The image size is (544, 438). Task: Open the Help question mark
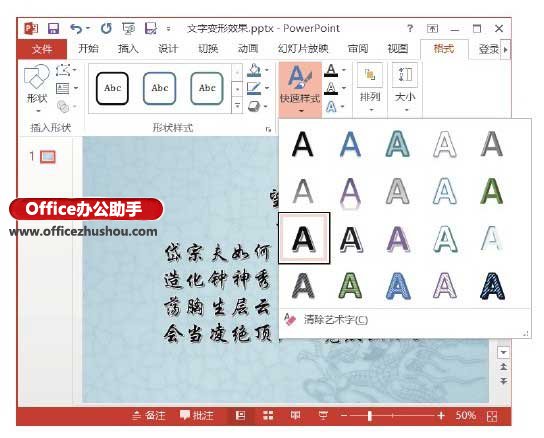point(410,28)
